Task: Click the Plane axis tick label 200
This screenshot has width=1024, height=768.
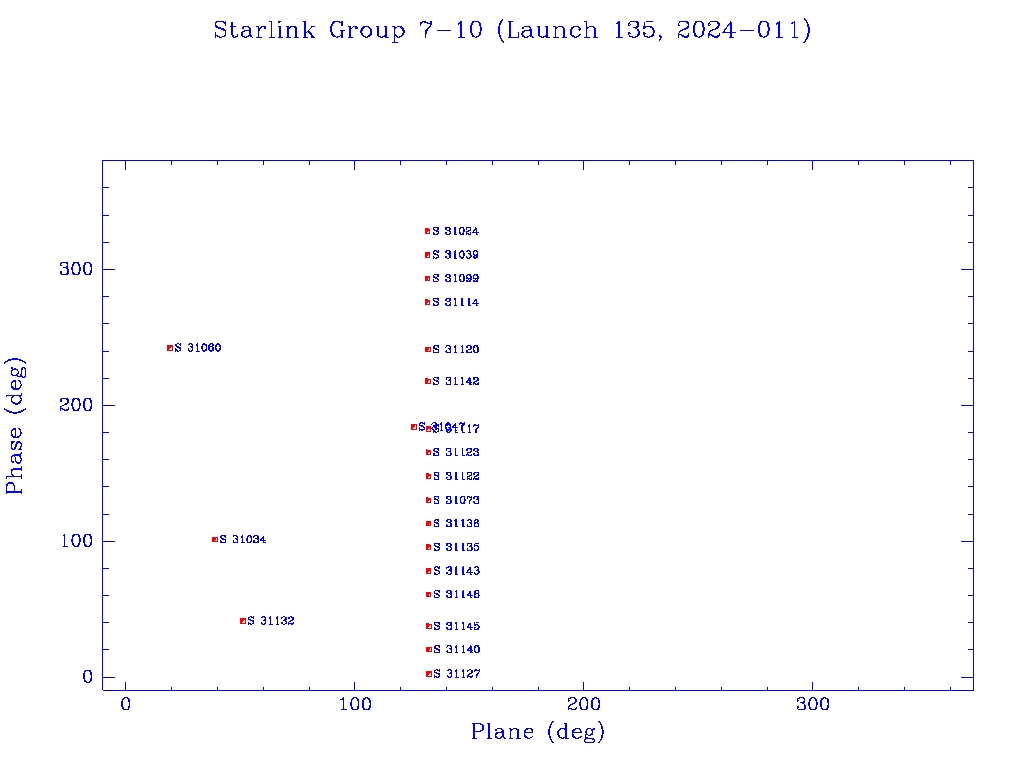Action: pyautogui.click(x=583, y=705)
